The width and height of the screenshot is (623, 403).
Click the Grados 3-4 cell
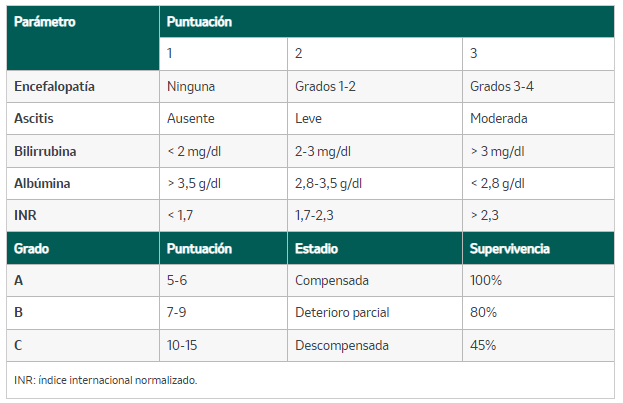[x=538, y=87]
